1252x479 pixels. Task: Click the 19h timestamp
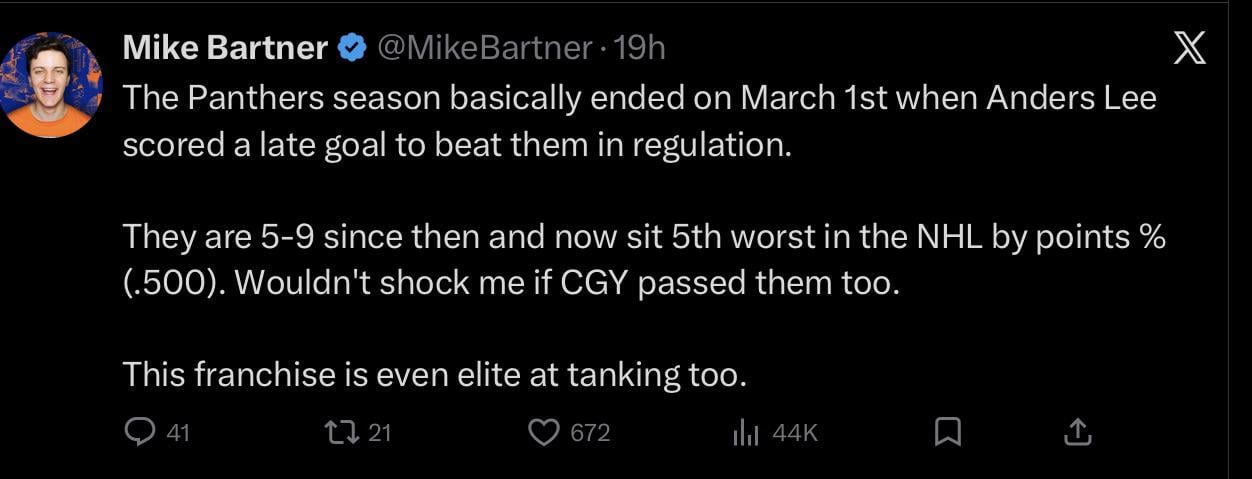click(640, 48)
